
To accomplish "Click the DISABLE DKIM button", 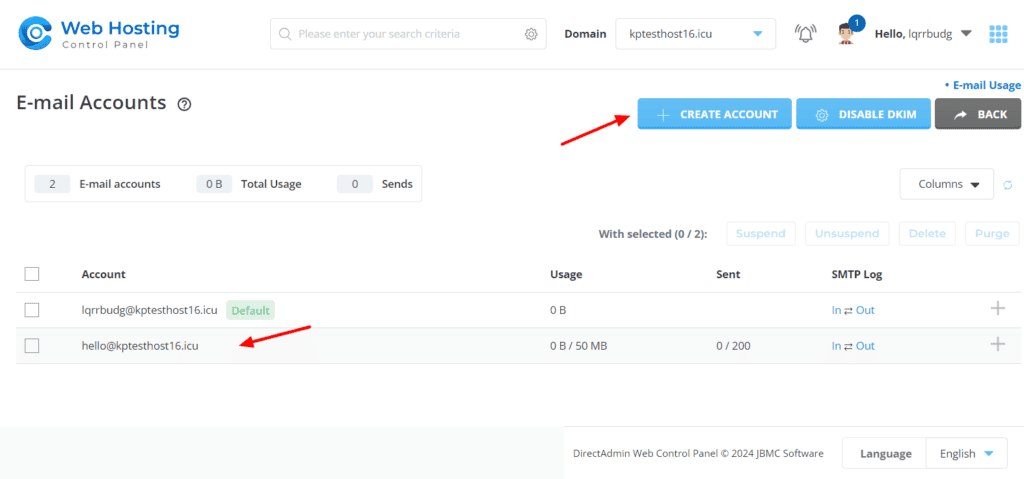I will point(863,114).
